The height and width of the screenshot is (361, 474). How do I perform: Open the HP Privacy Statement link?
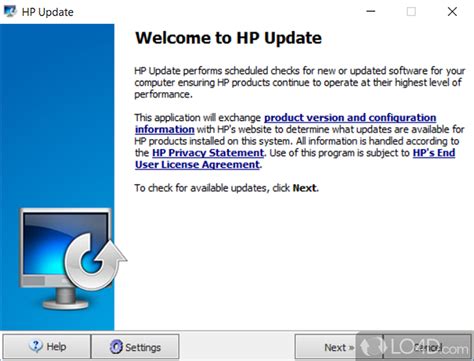coord(208,153)
